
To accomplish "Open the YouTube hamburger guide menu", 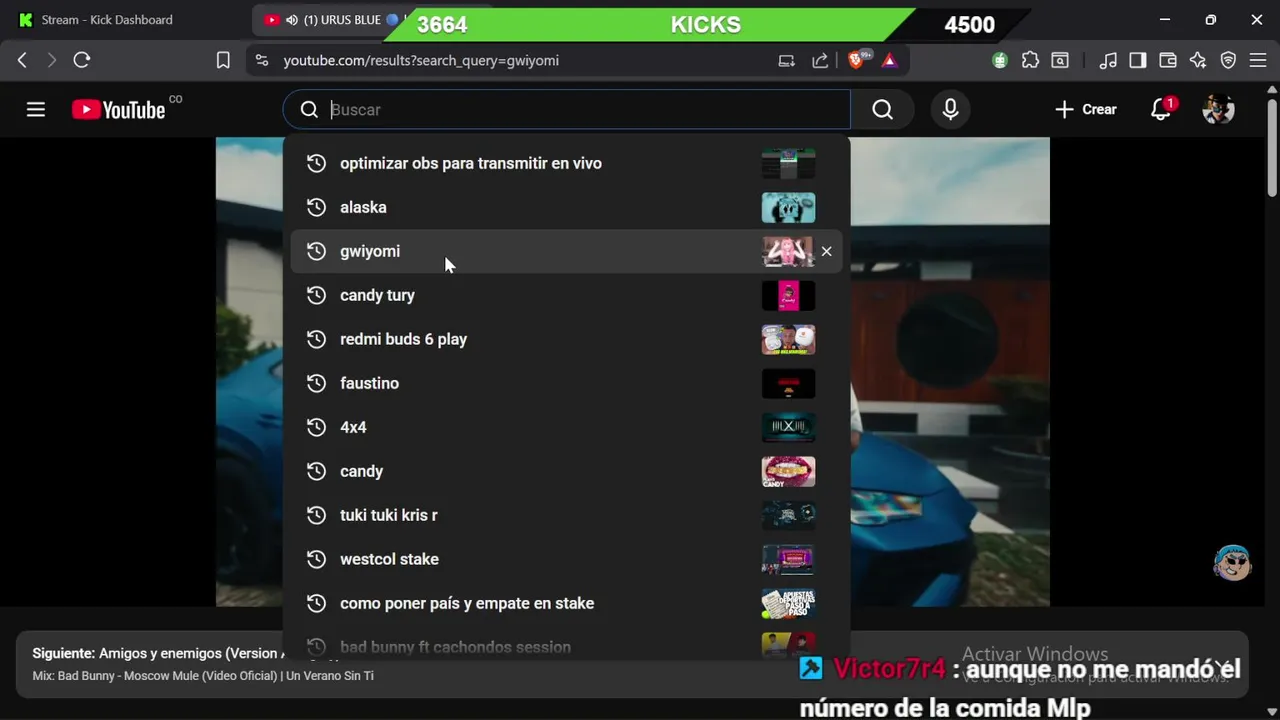I will [36, 110].
